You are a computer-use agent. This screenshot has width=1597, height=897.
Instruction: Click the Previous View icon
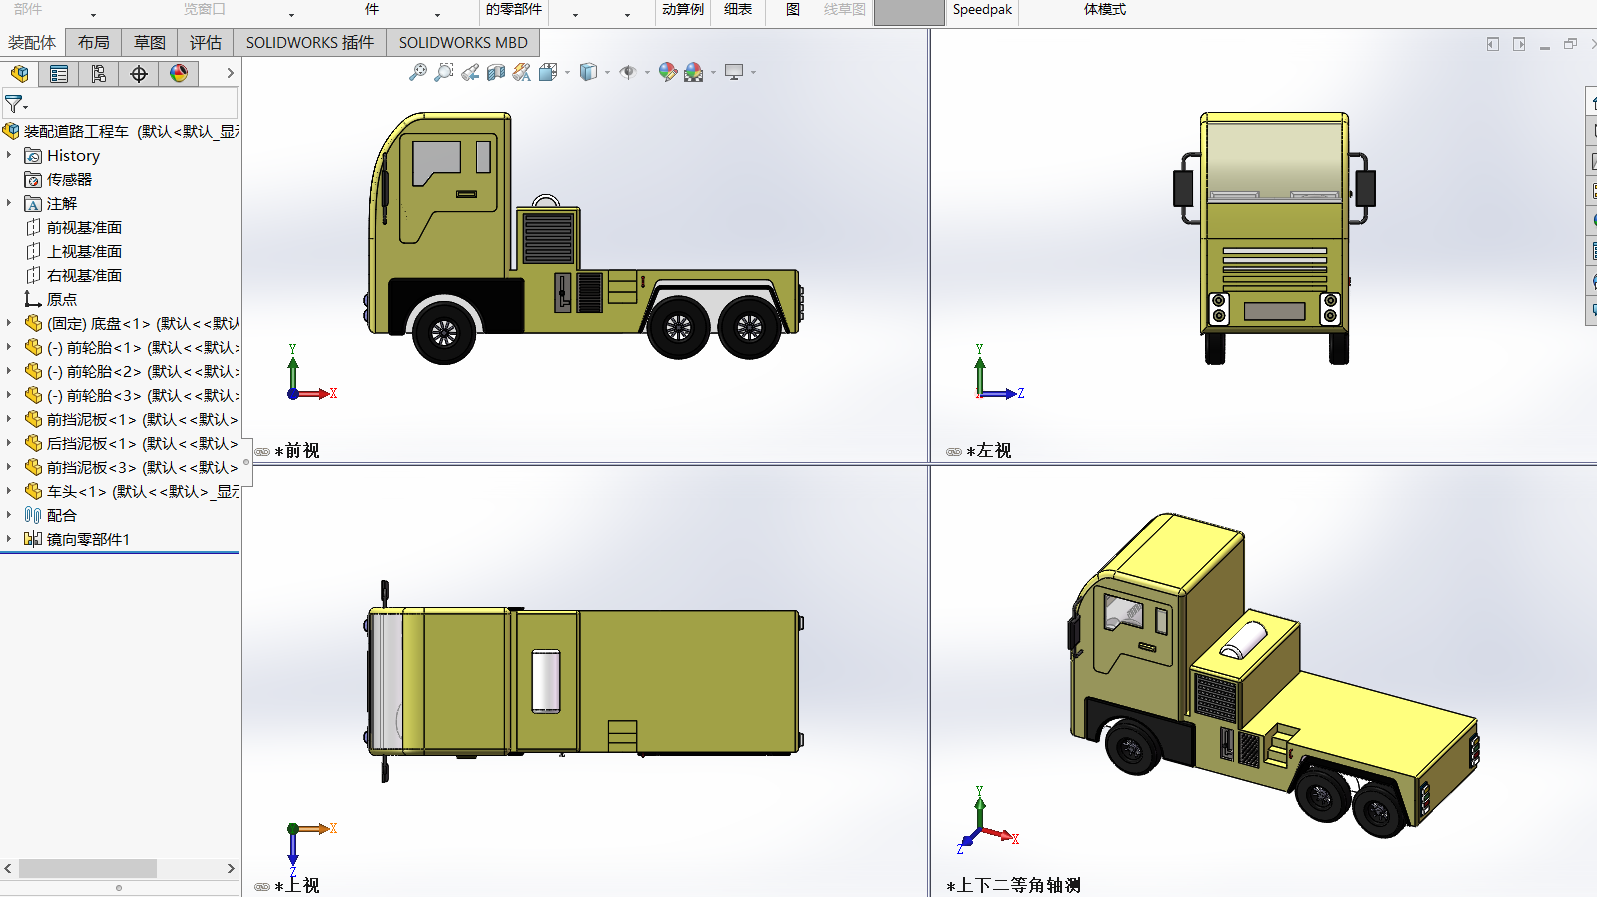470,72
